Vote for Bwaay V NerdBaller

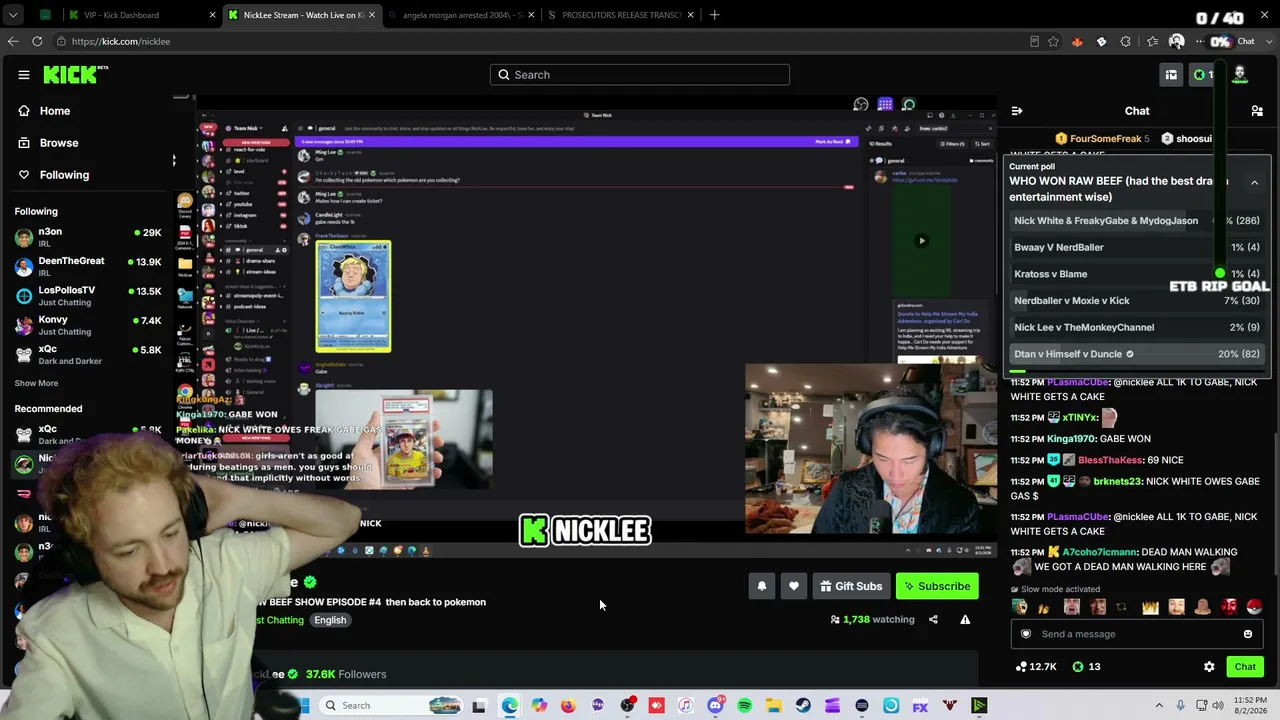click(x=1137, y=247)
